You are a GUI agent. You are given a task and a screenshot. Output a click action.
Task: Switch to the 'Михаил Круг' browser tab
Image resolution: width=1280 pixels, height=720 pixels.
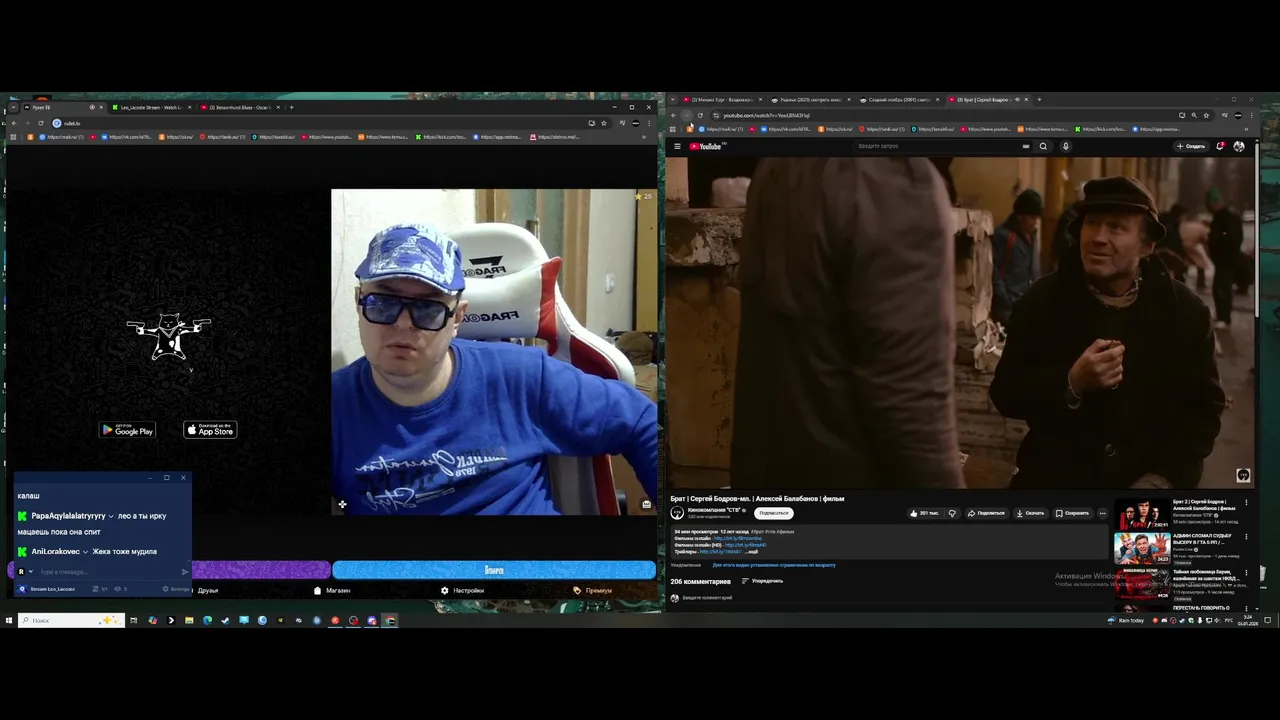720,100
